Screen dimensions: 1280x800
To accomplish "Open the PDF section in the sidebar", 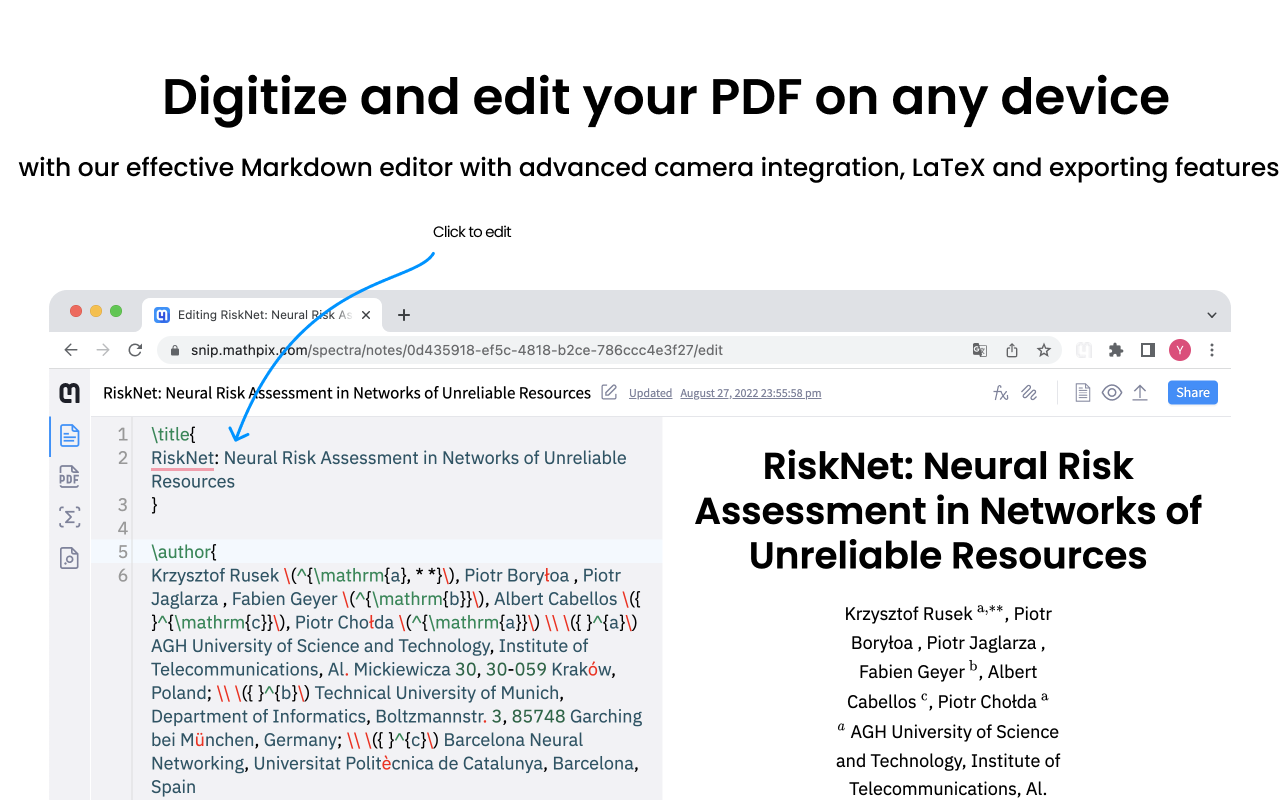I will point(69,477).
